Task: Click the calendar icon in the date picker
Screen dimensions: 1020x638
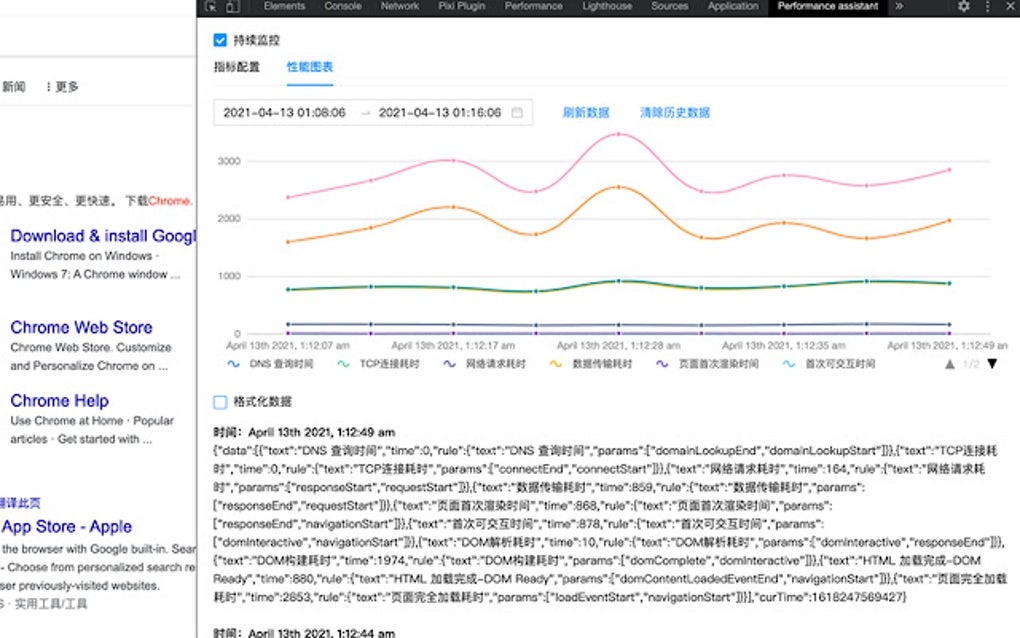Action: pyautogui.click(x=516, y=112)
